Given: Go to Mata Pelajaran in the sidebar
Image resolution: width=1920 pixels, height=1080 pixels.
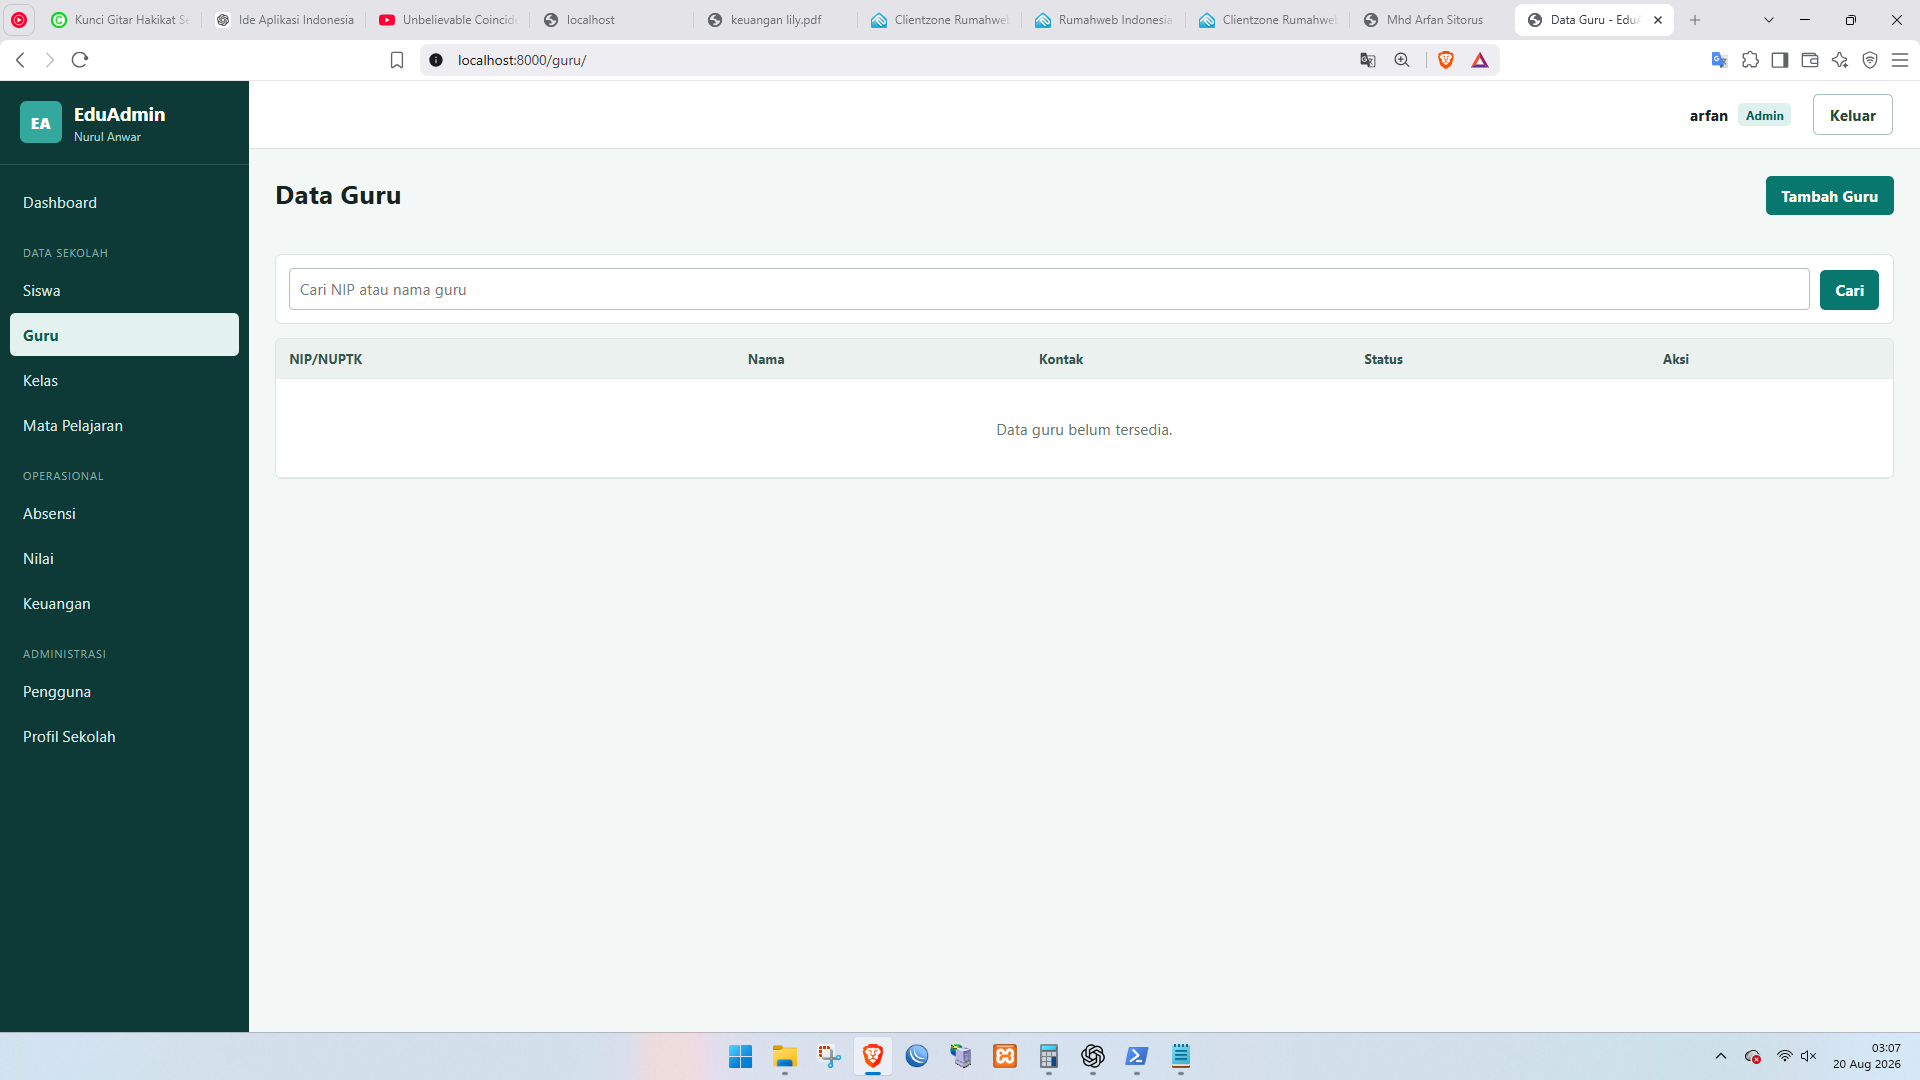Looking at the screenshot, I should click(x=124, y=426).
